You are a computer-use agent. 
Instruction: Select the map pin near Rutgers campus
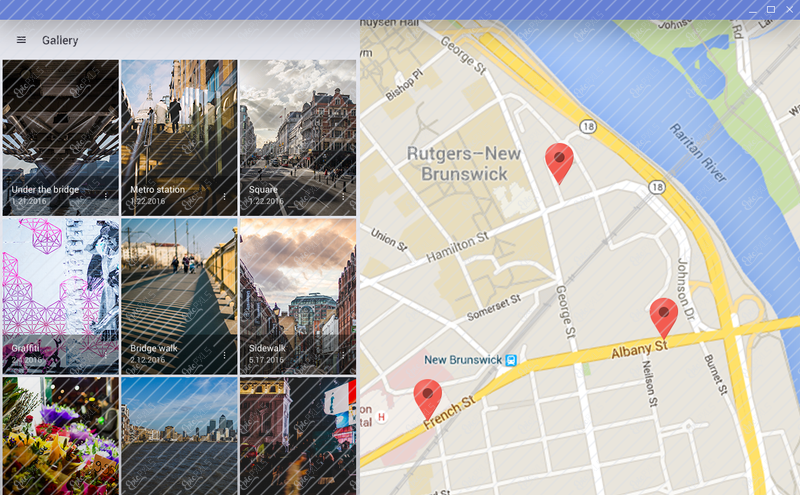click(x=559, y=163)
